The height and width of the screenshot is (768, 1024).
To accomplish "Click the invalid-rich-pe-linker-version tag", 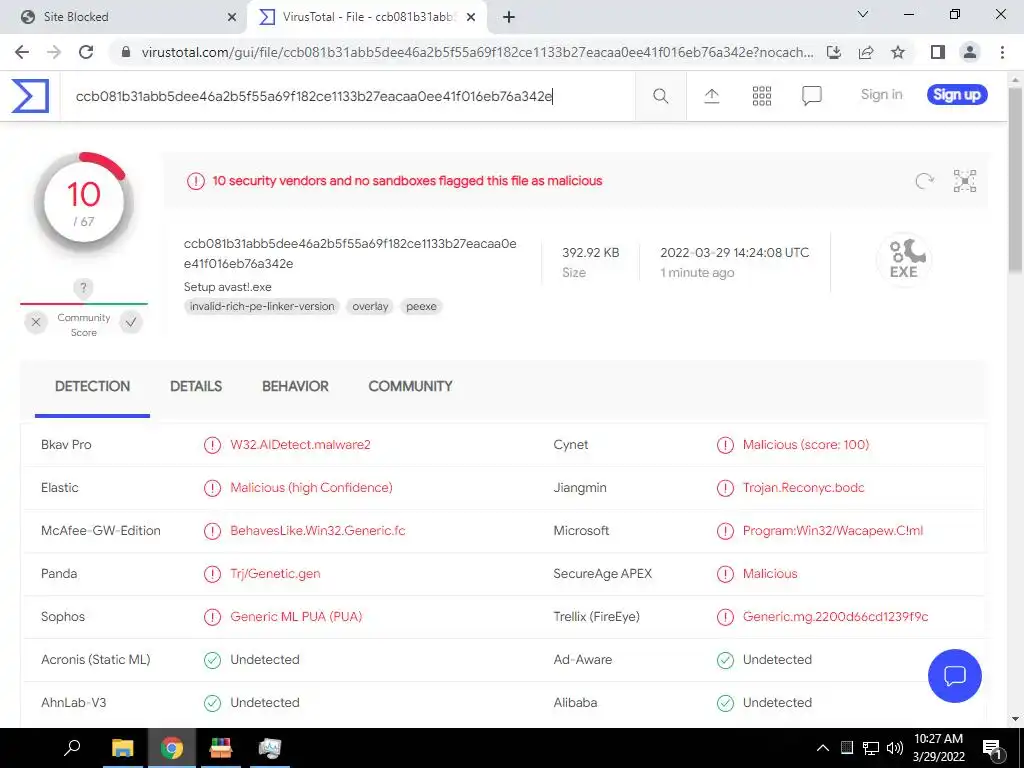I will [x=262, y=306].
